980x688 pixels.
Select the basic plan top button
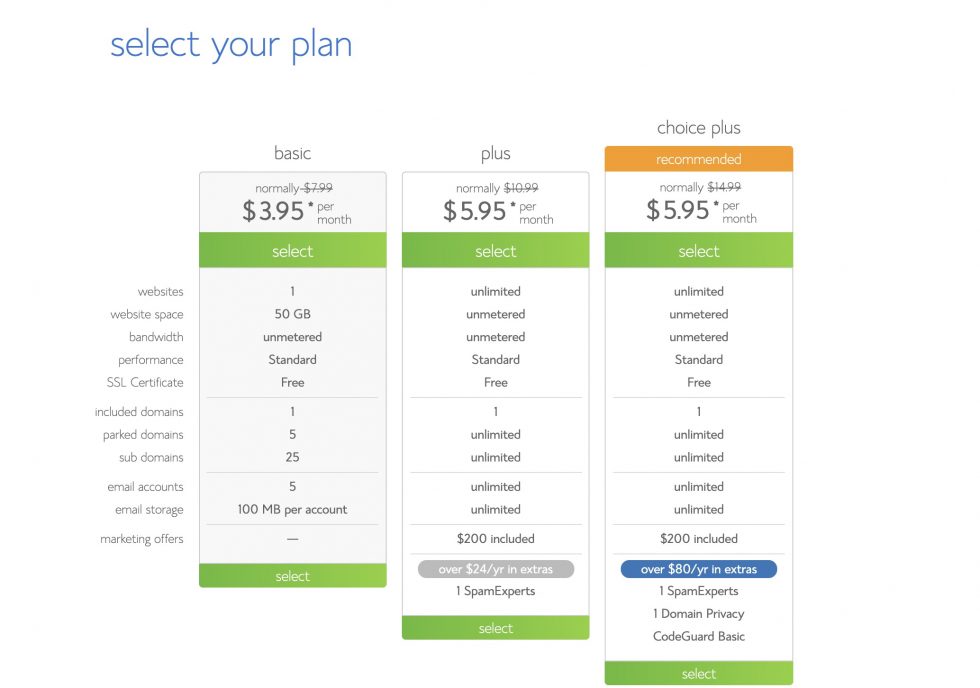(292, 251)
